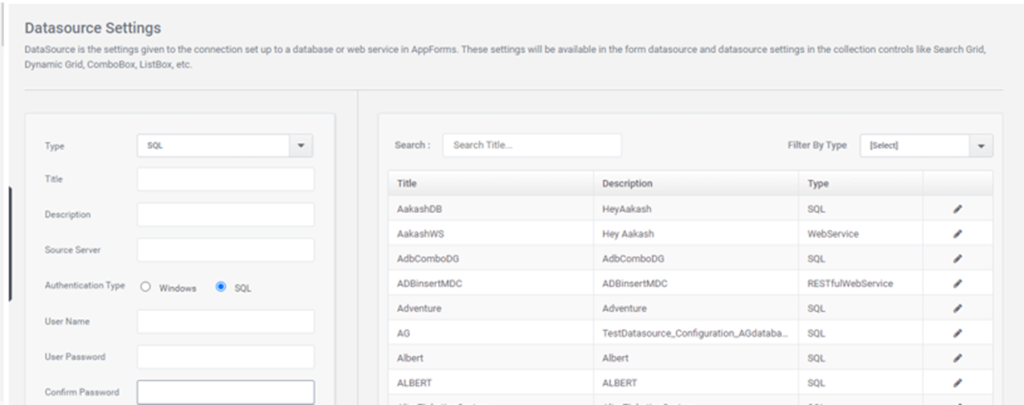Screen dimensions: 1024x405
Task: Focus the Source Server text field
Action: [225, 250]
